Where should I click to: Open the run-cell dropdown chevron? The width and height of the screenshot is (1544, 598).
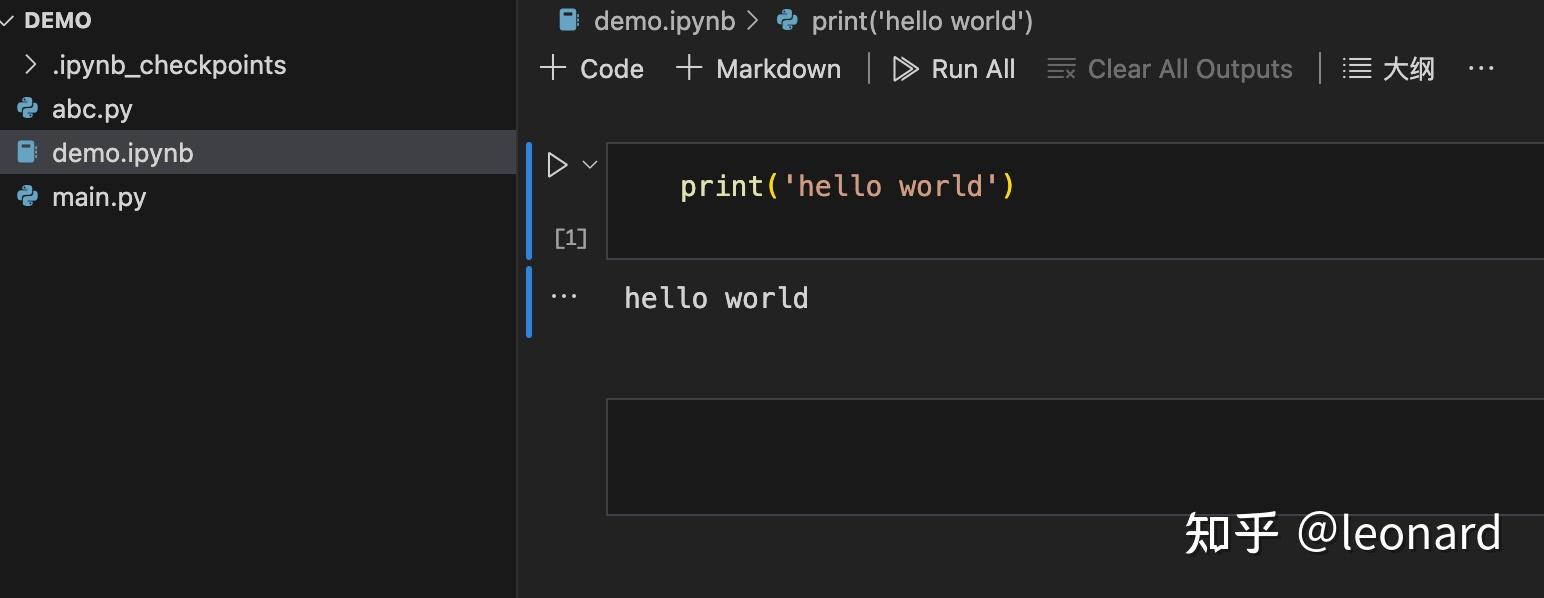589,165
